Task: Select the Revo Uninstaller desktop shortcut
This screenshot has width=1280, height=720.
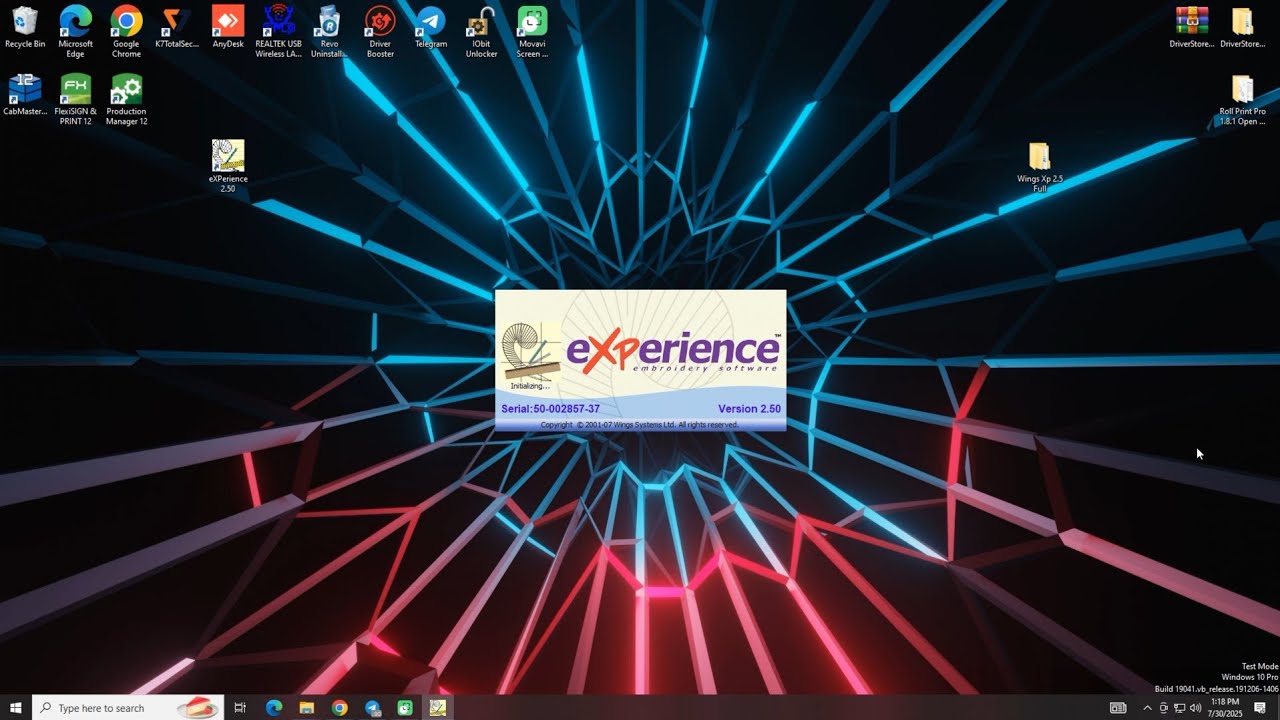Action: [x=329, y=32]
